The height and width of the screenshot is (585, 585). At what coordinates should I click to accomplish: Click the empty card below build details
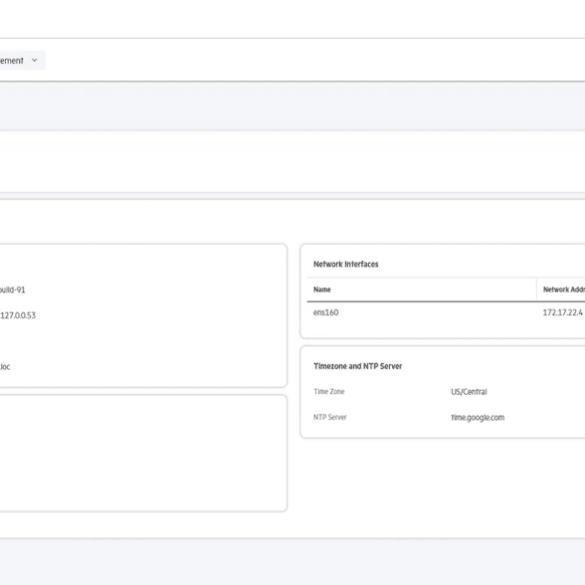click(143, 453)
